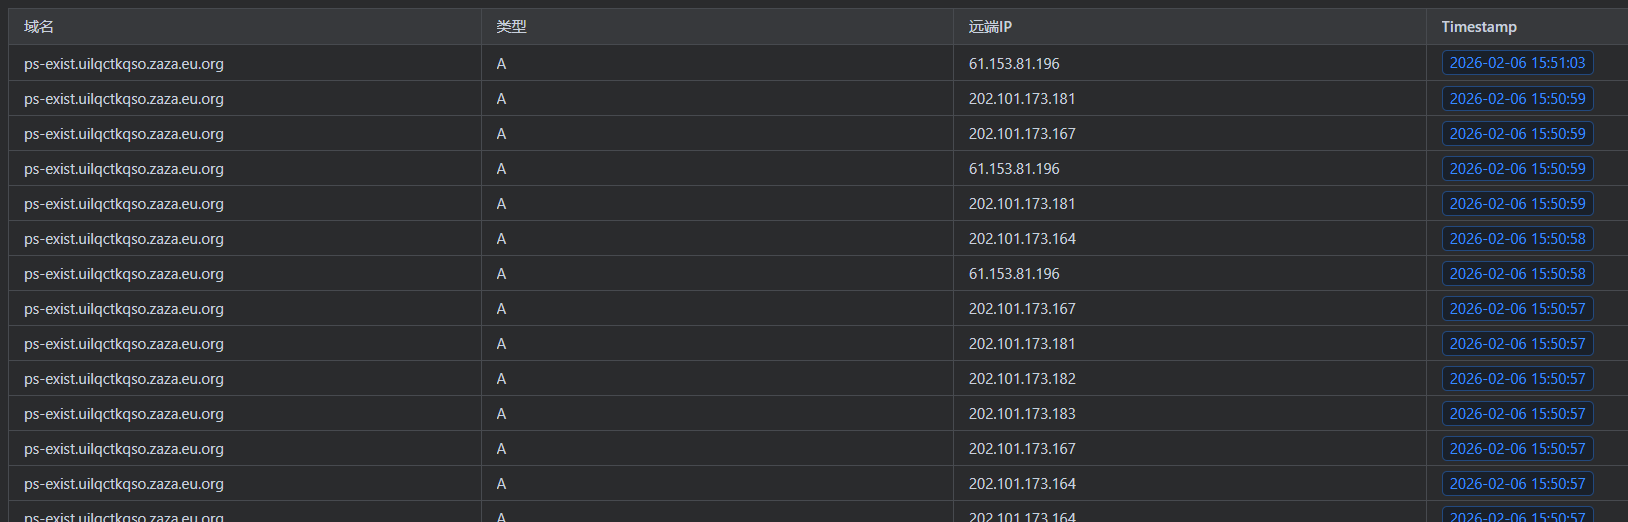1628x522 pixels.
Task: Click the domain name for IP 202.101.173.183
Action: [124, 414]
